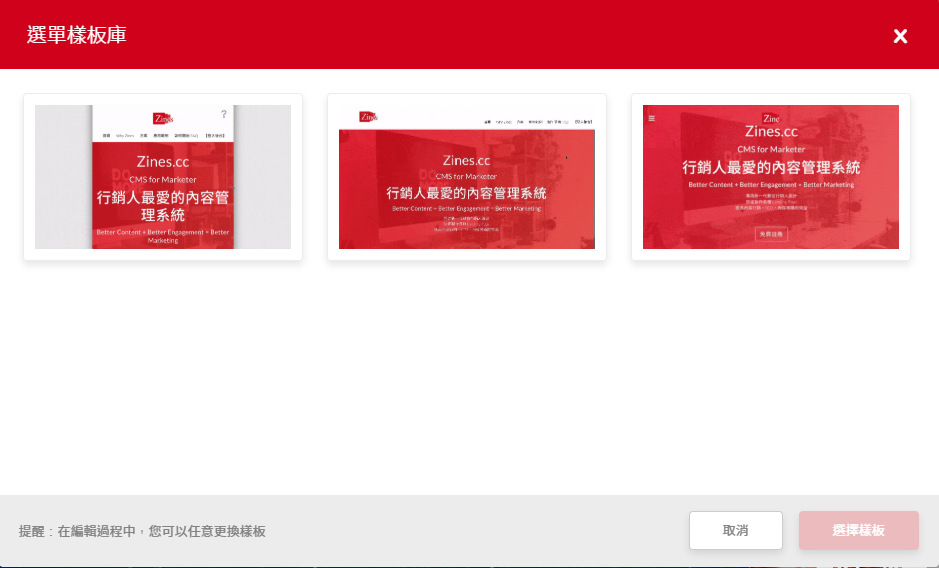Click the question mark icon in first template
Image resolution: width=939 pixels, height=568 pixels.
pos(224,114)
